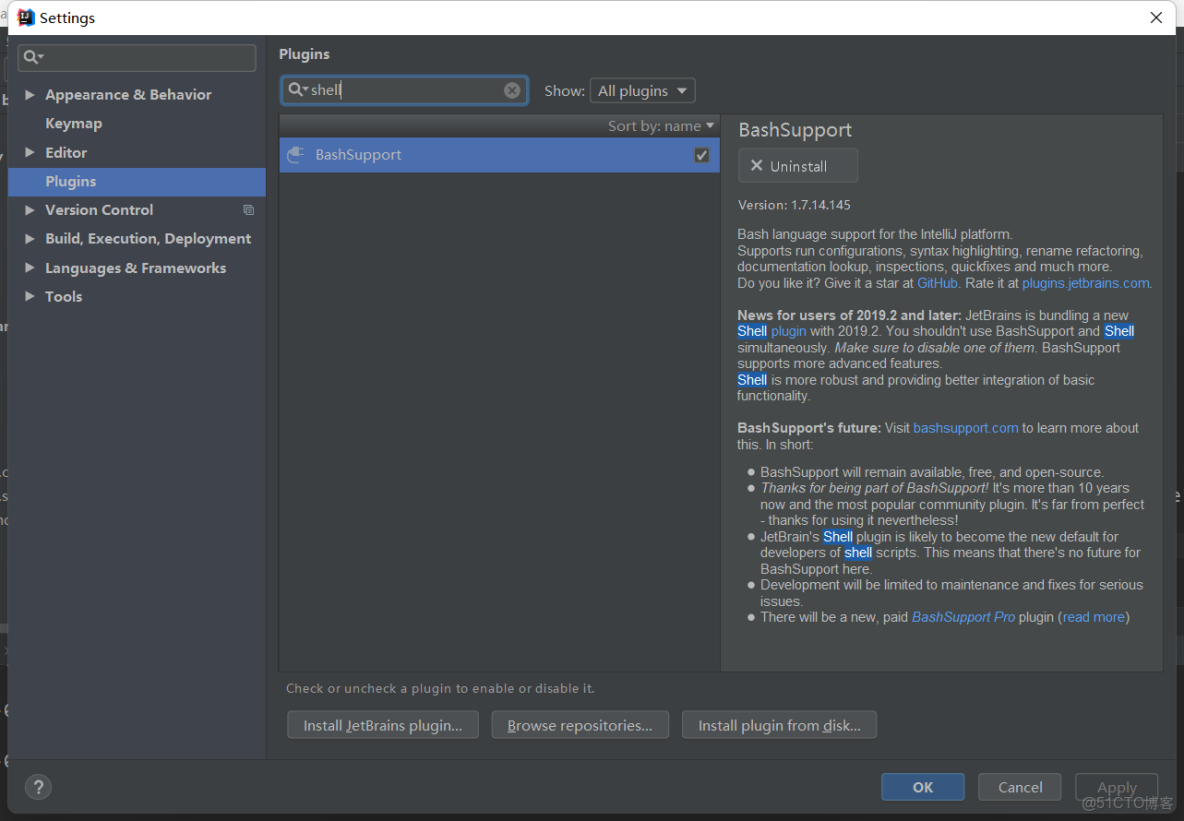Expand the Appearance & Behavior section

(x=31, y=94)
